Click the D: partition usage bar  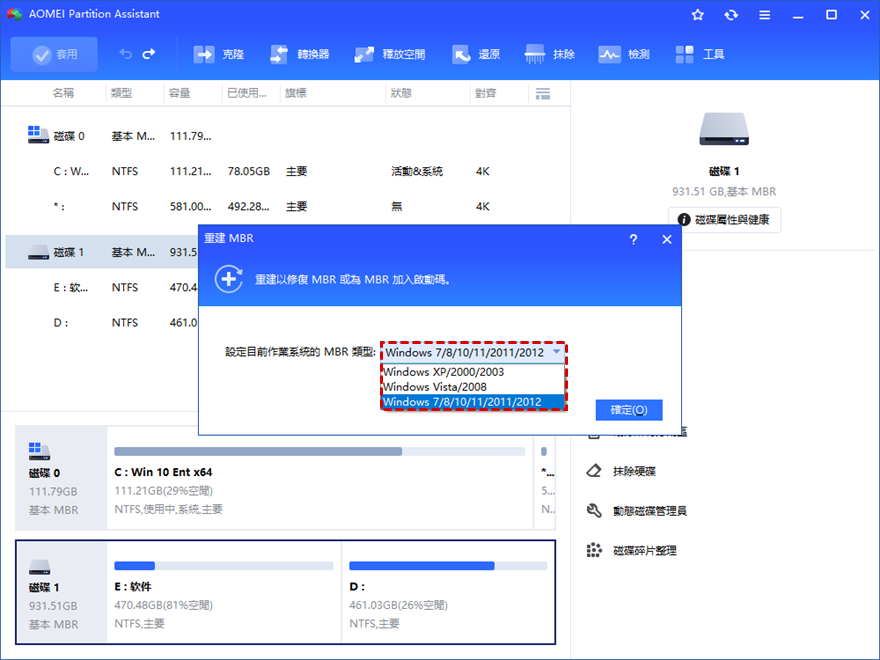[x=448, y=566]
